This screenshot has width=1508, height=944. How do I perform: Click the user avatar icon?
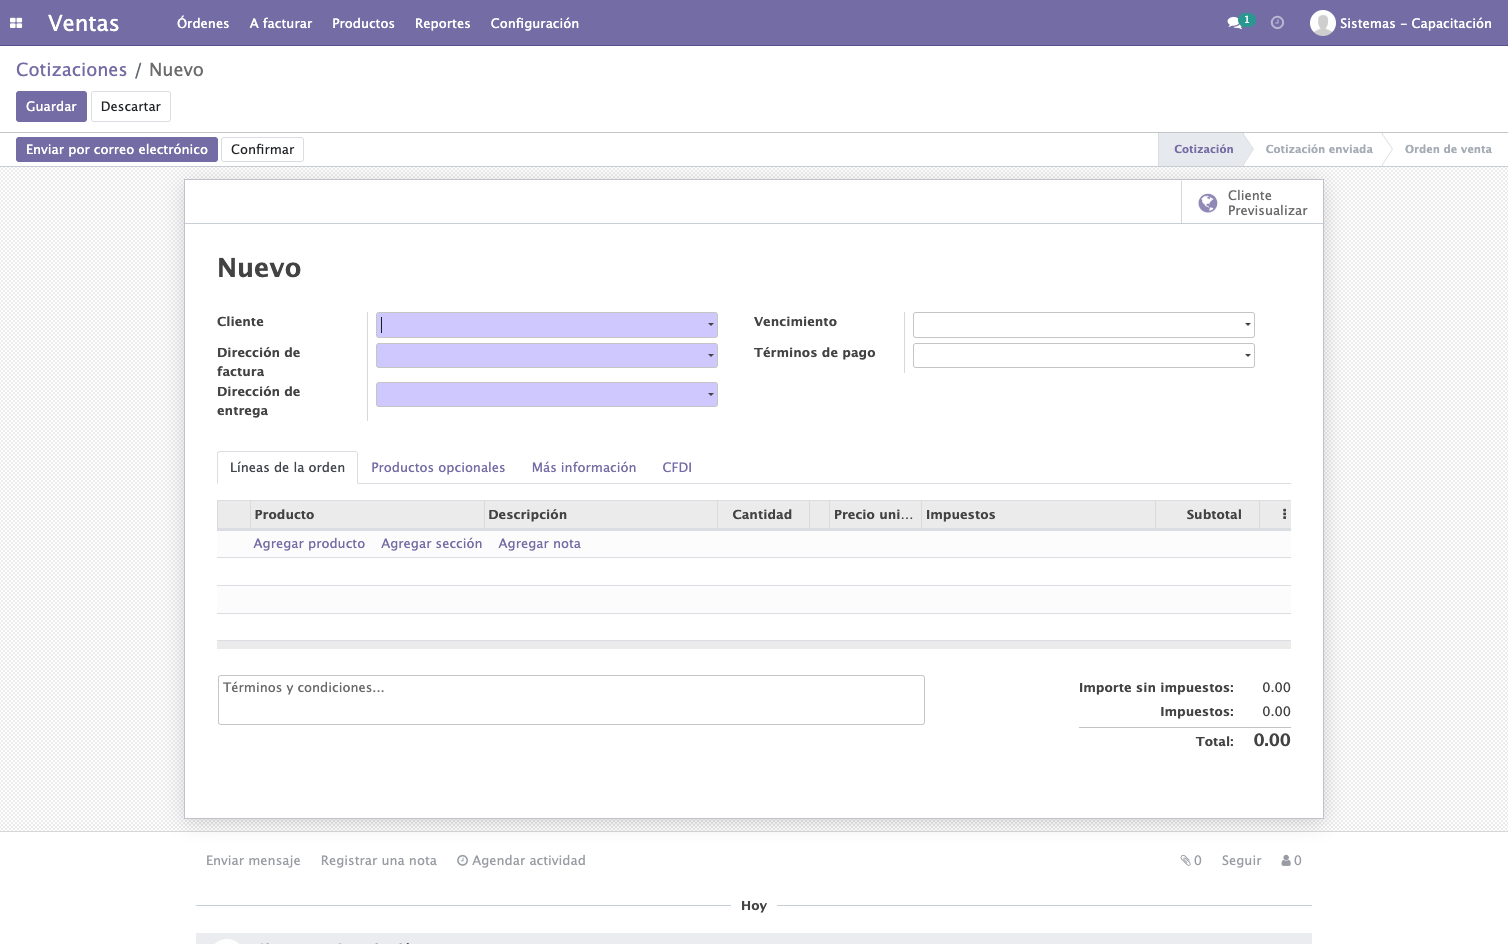coord(1323,23)
